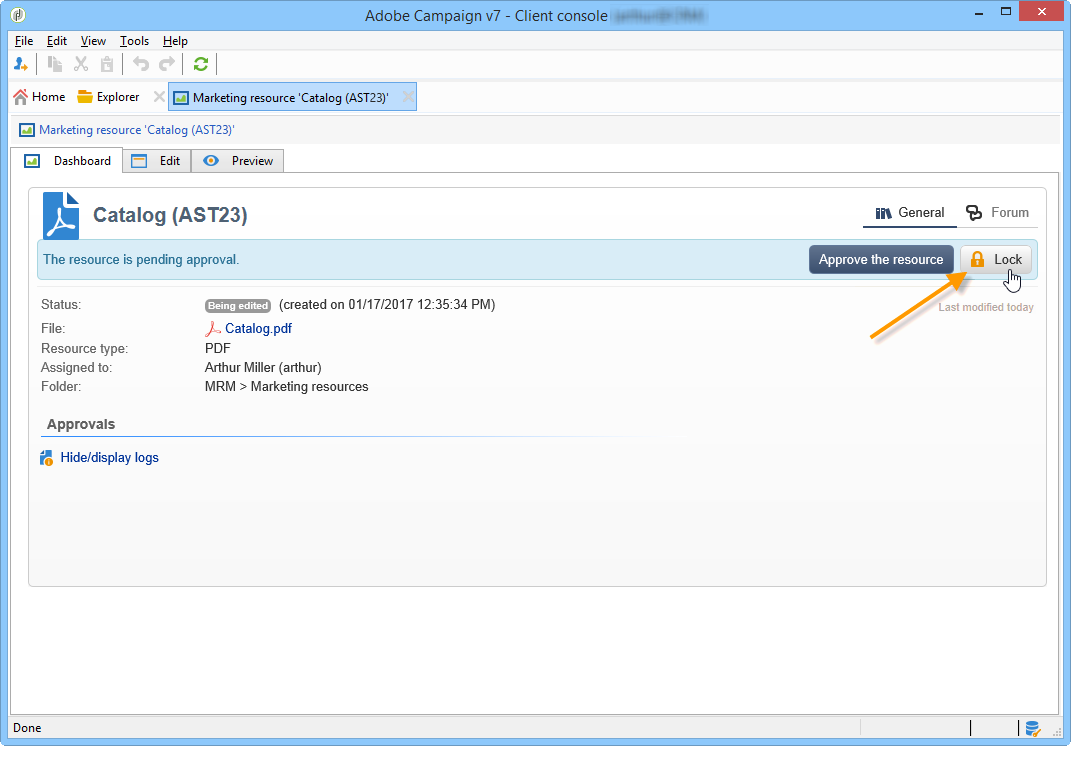The image size is (1089, 773).
Task: Click the 'Done' status bar text
Action: click(27, 728)
